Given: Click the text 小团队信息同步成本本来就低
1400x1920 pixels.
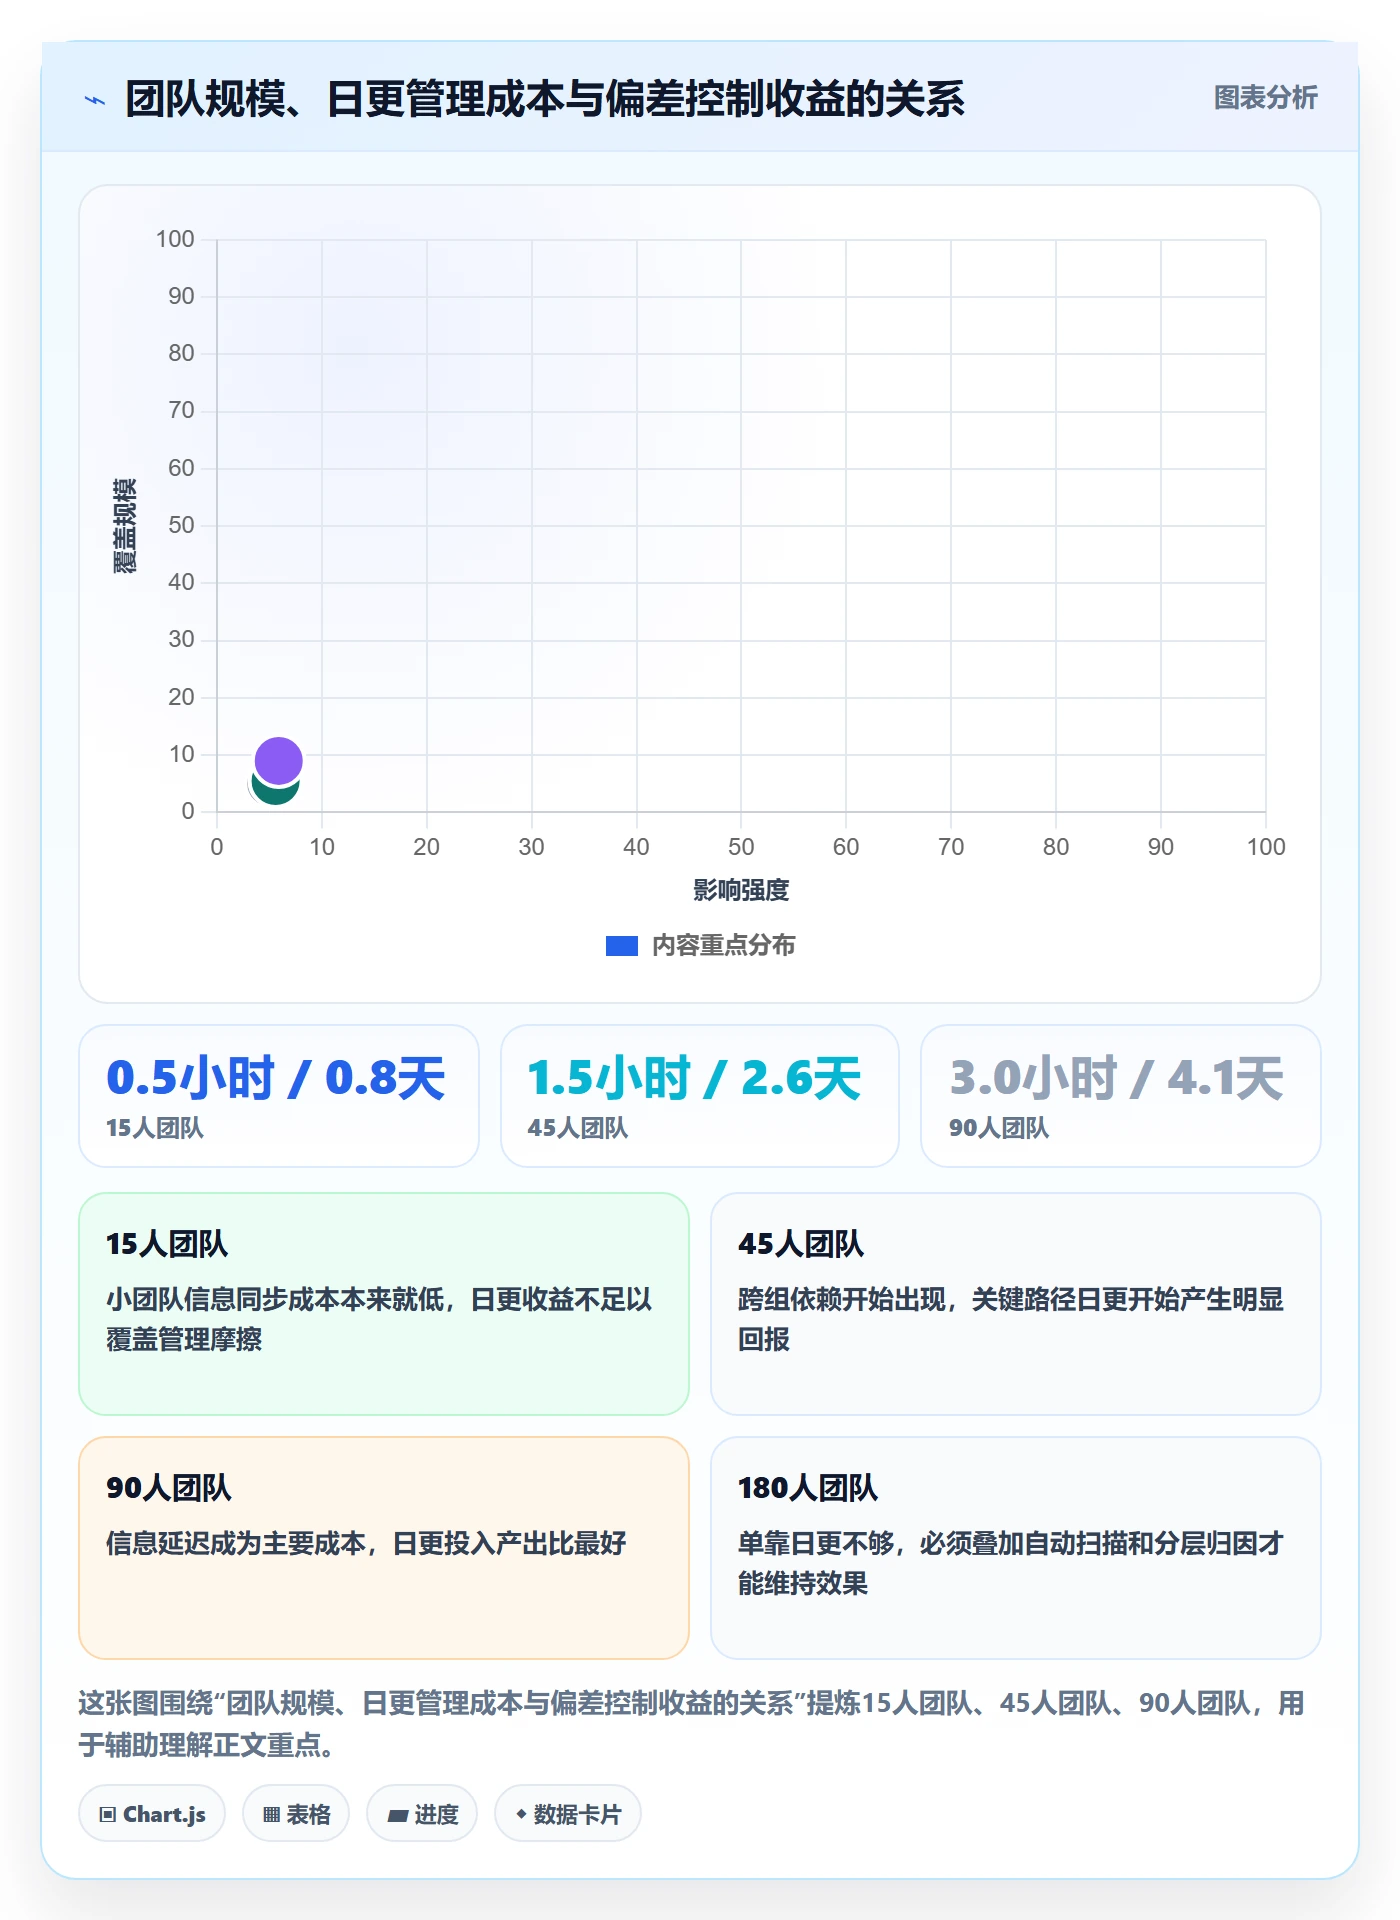Looking at the screenshot, I should (274, 1299).
